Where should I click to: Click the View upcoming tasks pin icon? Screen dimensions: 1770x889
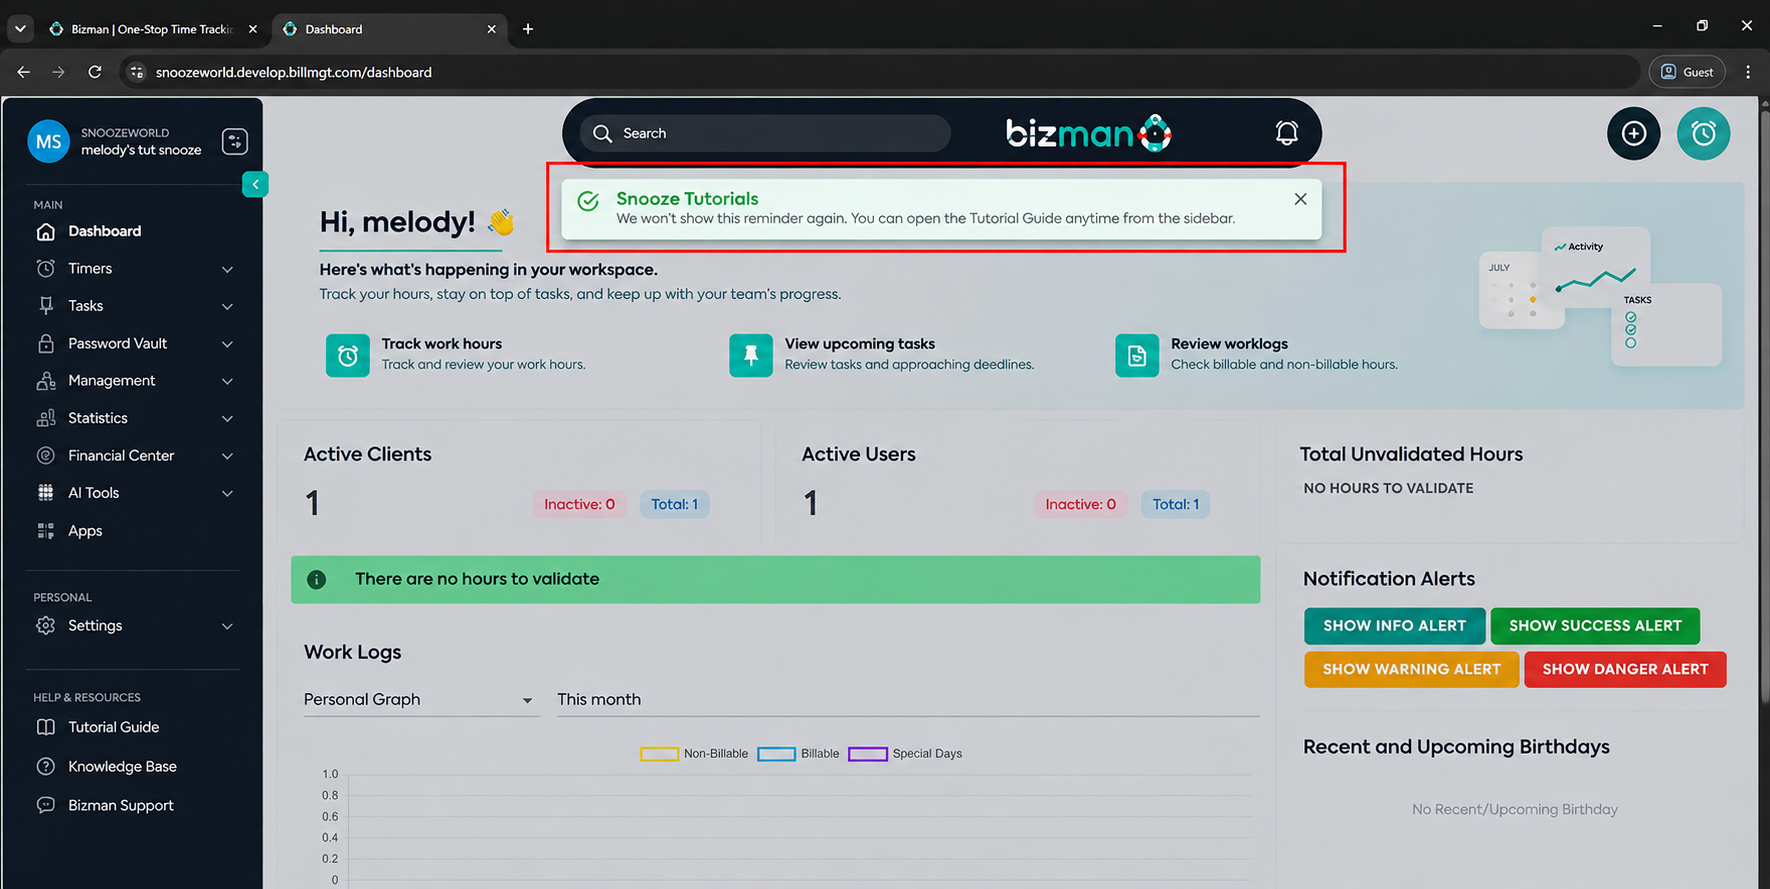[x=751, y=355]
